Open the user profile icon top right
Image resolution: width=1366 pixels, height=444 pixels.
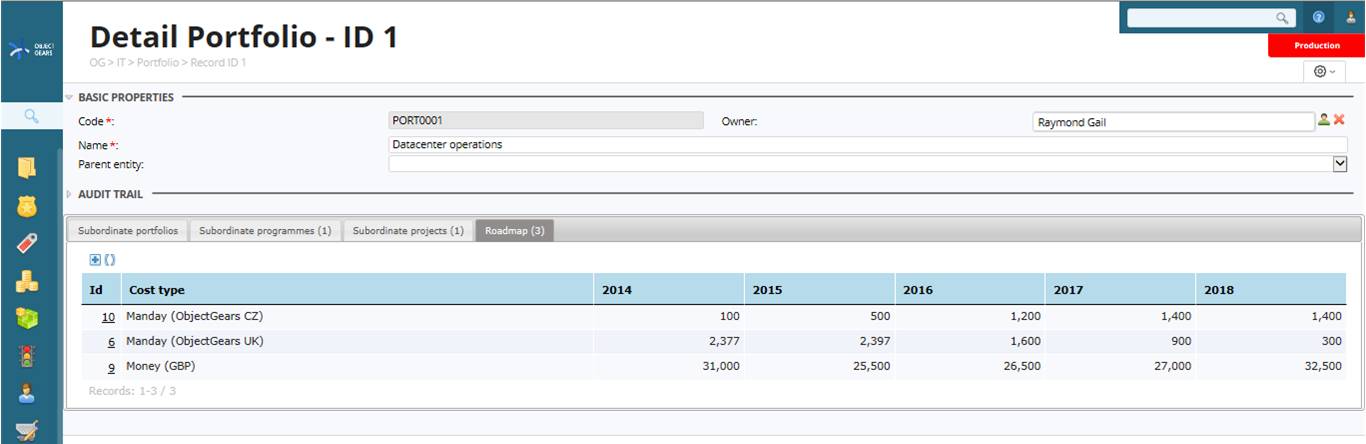1350,17
